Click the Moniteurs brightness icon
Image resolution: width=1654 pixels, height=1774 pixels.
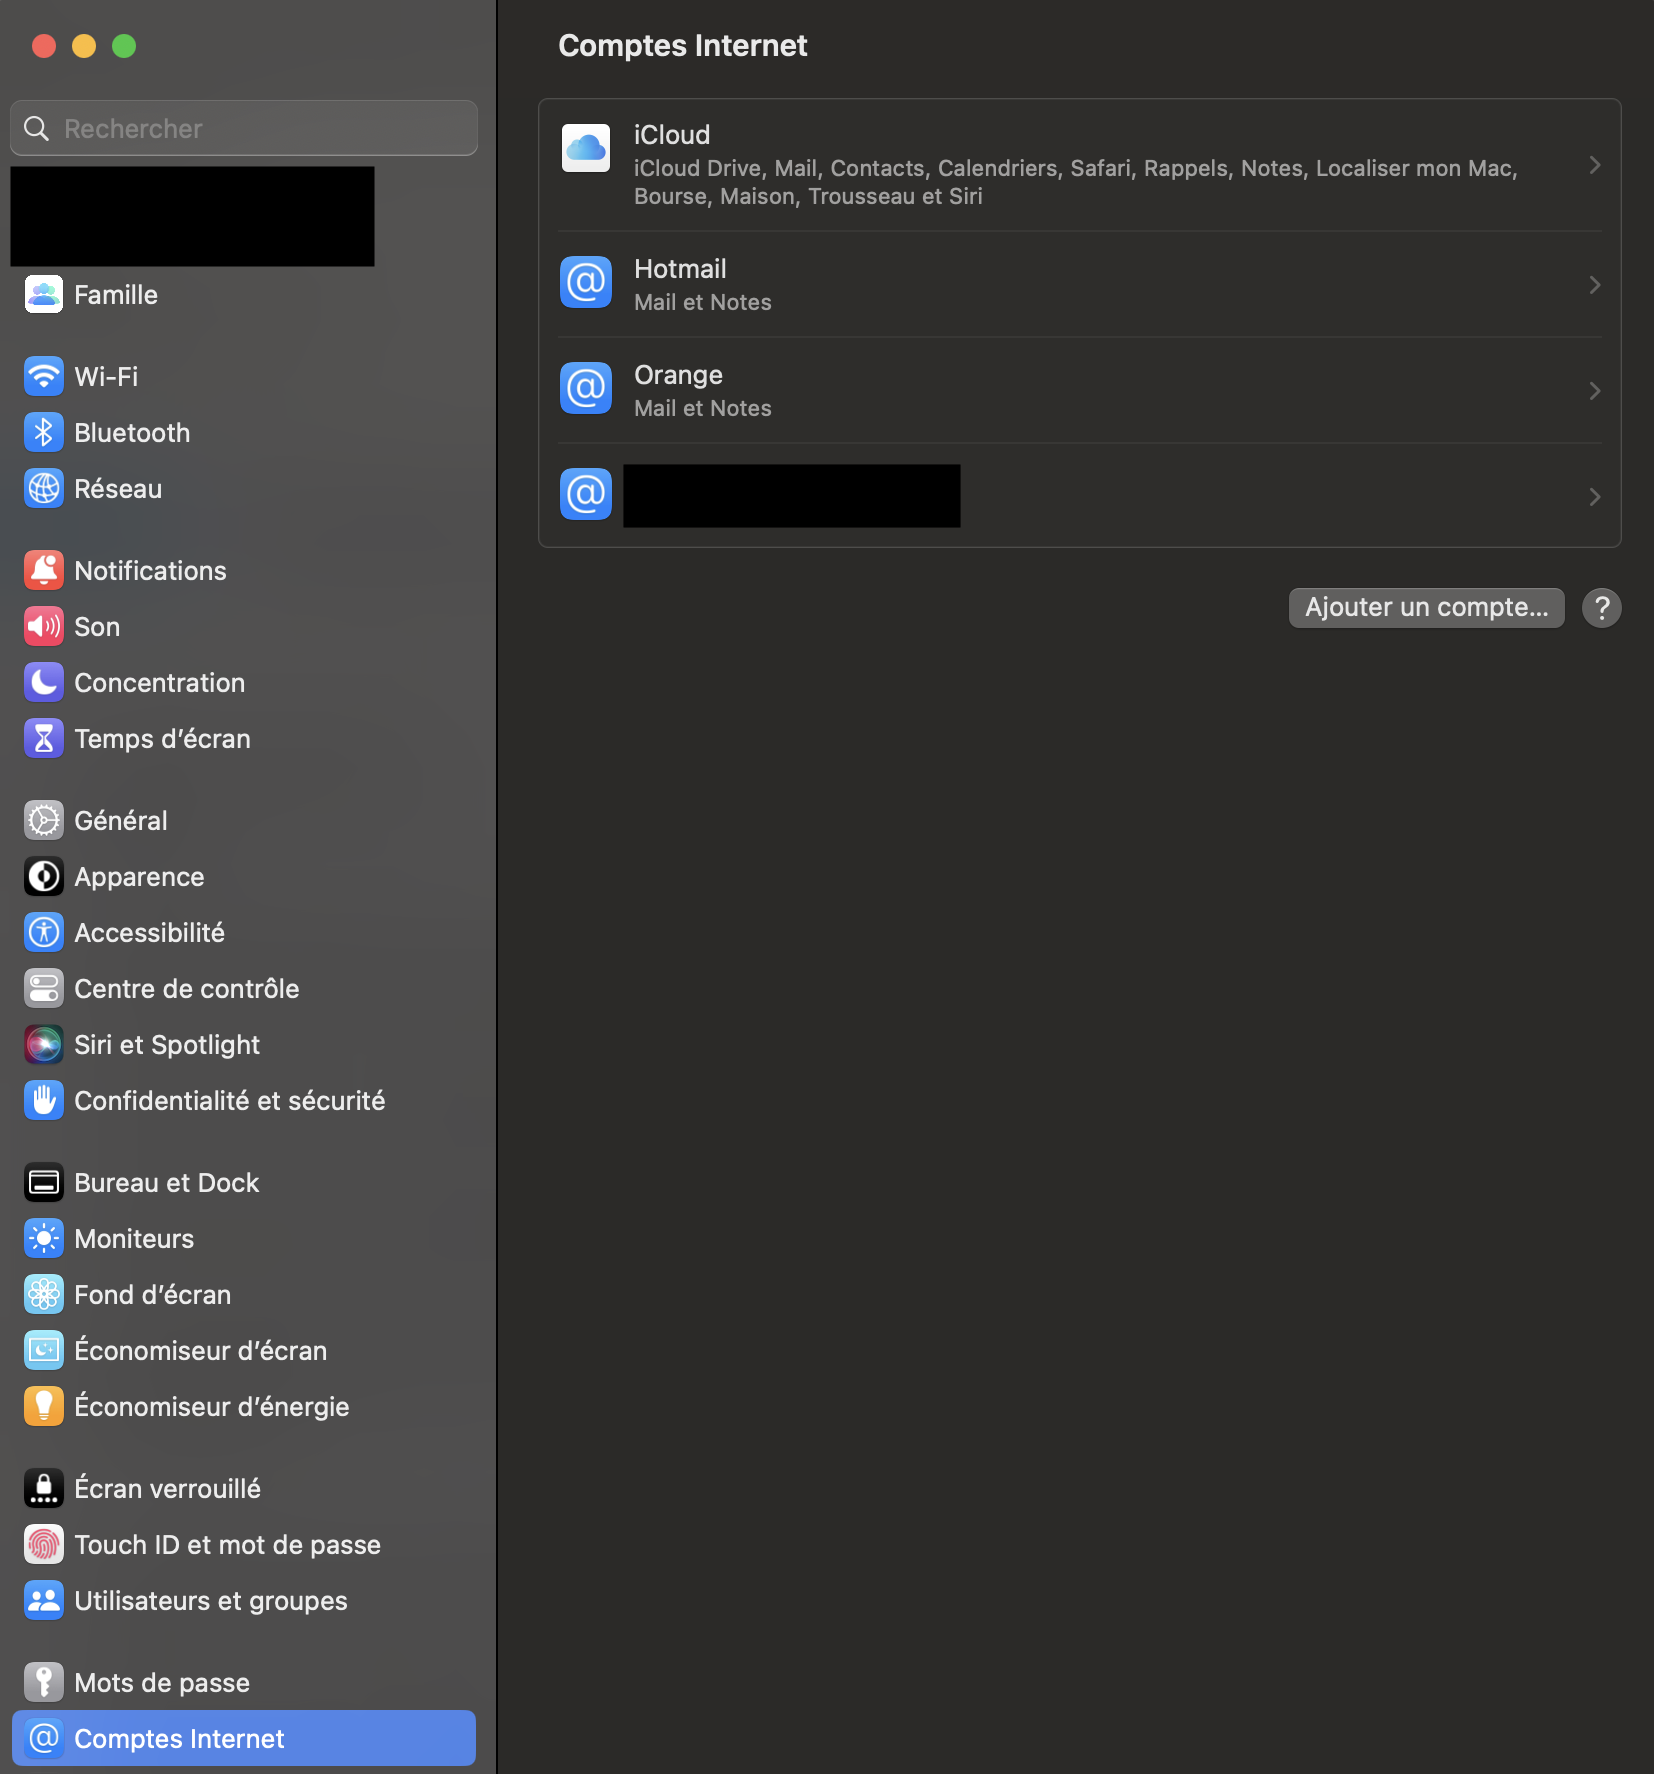click(x=44, y=1239)
